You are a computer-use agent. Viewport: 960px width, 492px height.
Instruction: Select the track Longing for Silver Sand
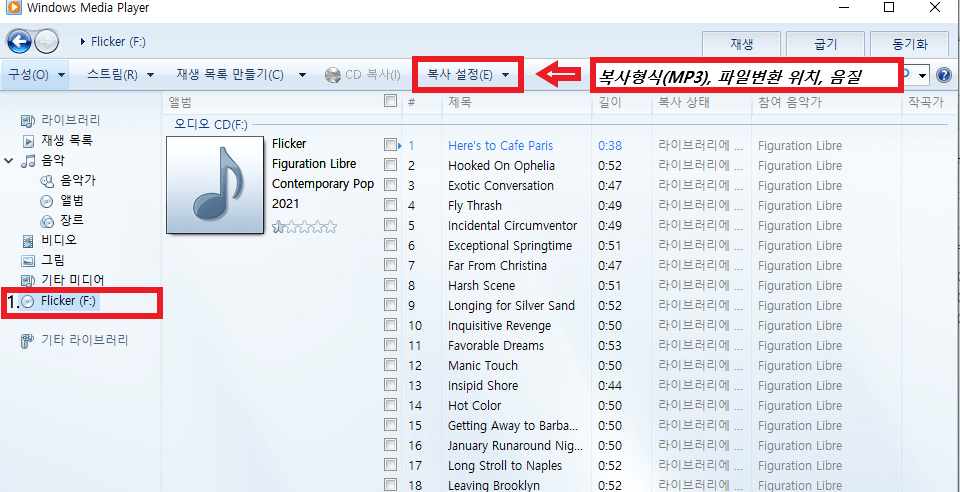coord(511,305)
